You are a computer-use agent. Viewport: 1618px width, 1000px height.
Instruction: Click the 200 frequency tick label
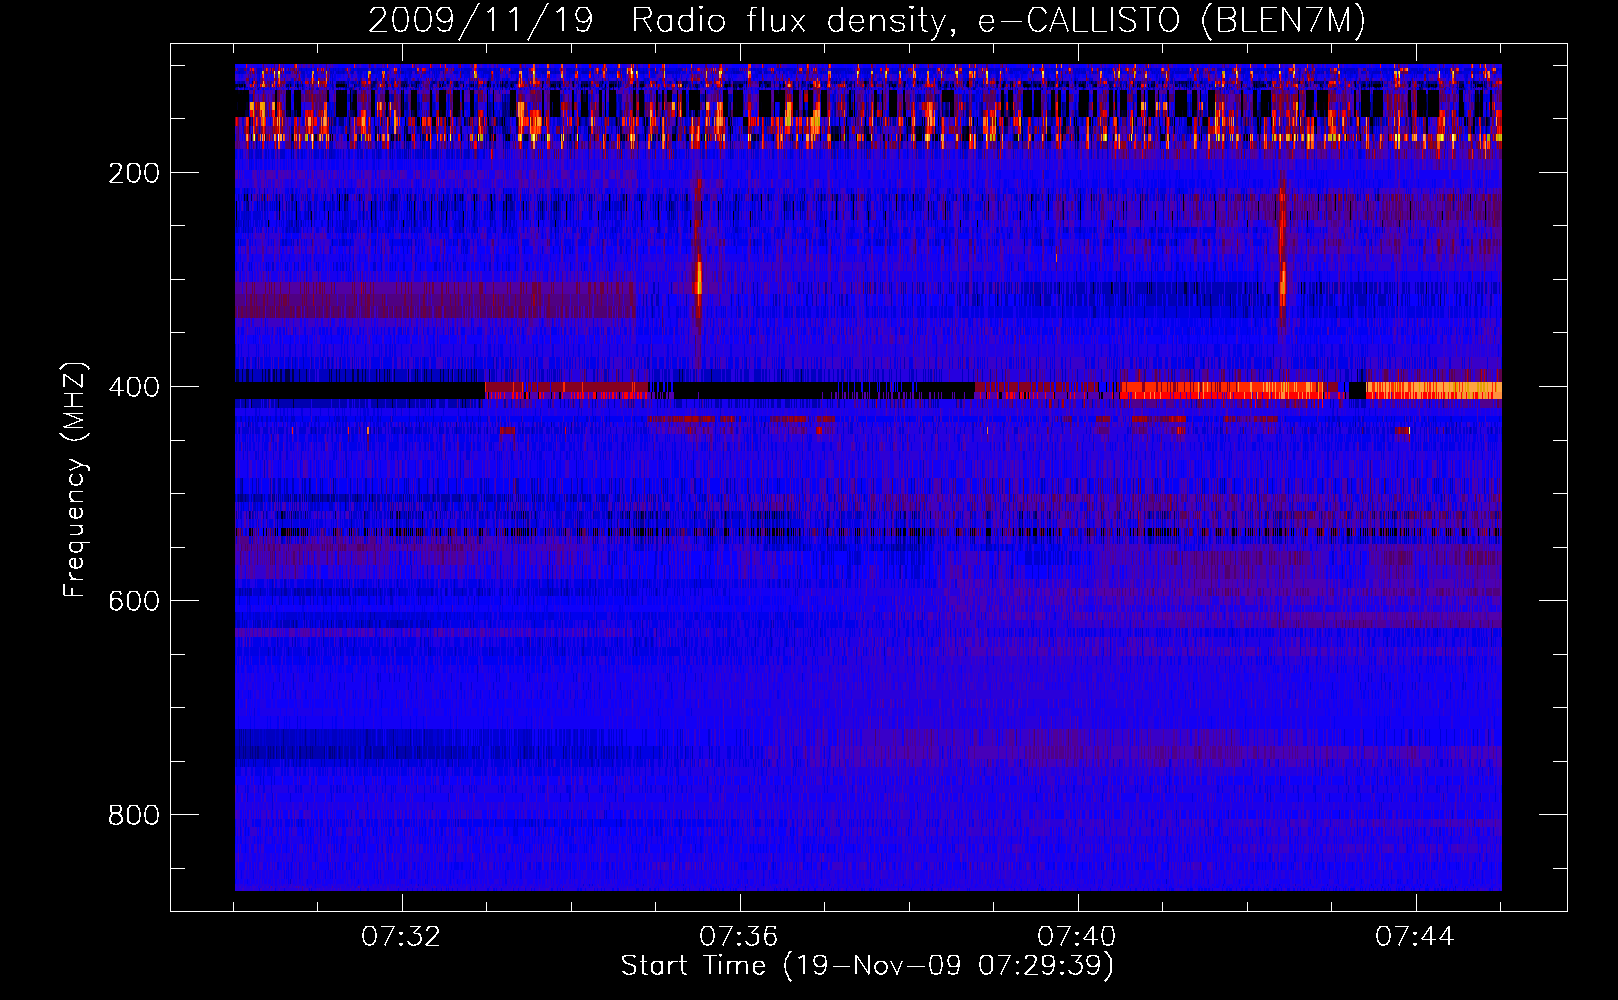(134, 173)
